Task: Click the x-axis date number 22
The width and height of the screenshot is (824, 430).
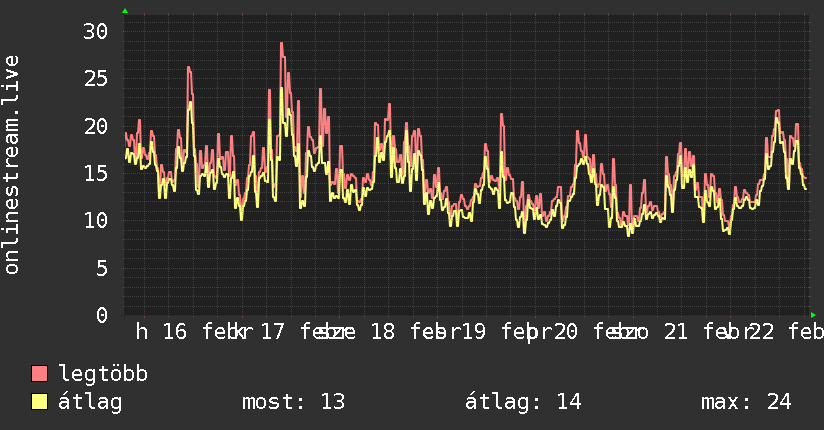Action: coord(761,332)
